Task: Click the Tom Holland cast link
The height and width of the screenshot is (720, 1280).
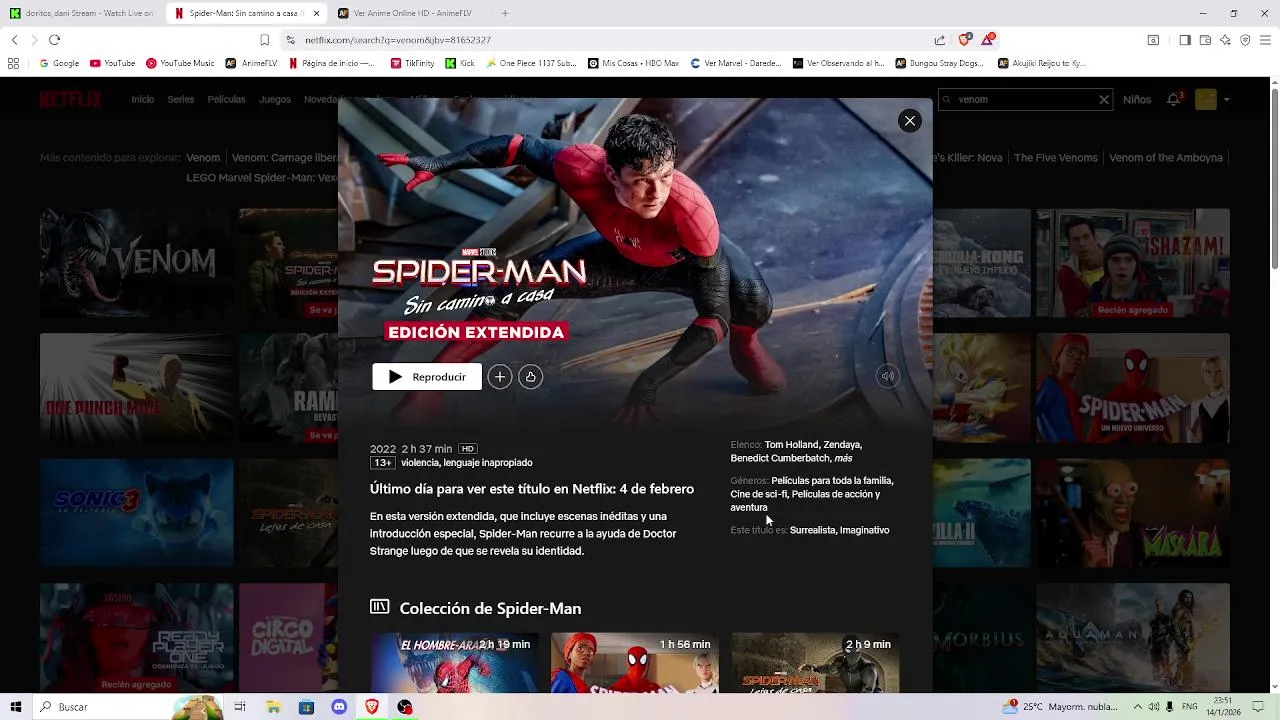Action: (791, 444)
